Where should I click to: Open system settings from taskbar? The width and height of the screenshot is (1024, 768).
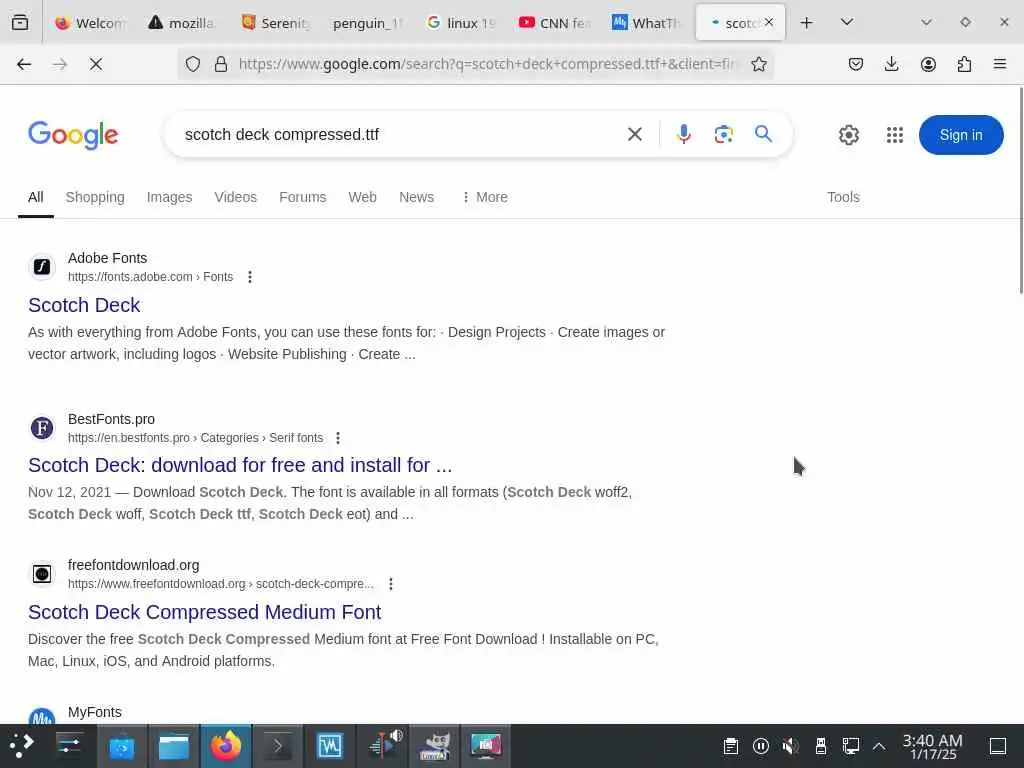click(69, 746)
